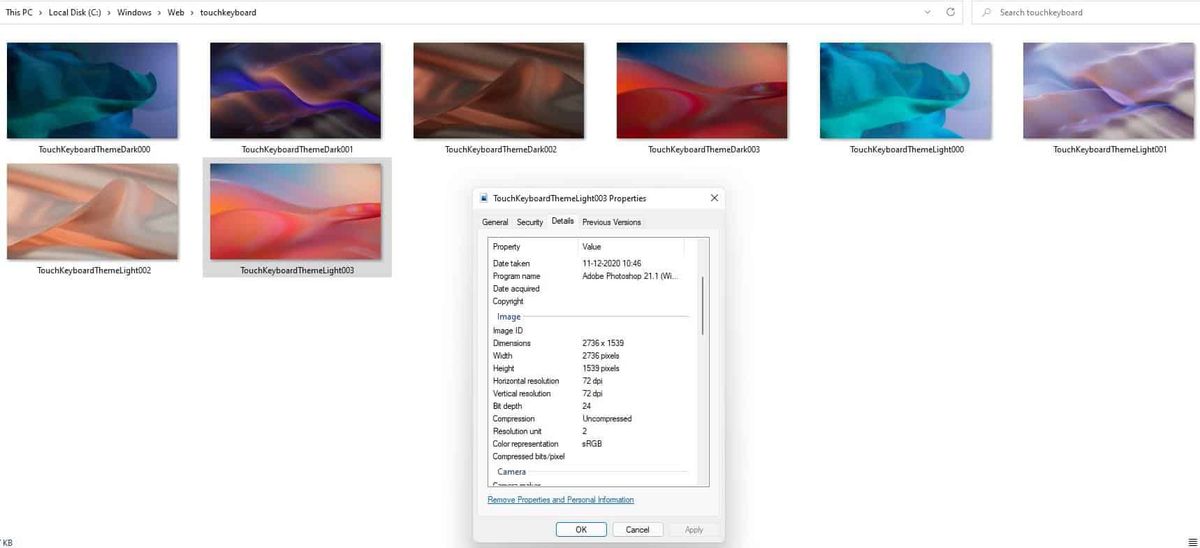Select TouchKeyboardThemeDark001 thumbnail
1200x548 pixels.
click(295, 90)
